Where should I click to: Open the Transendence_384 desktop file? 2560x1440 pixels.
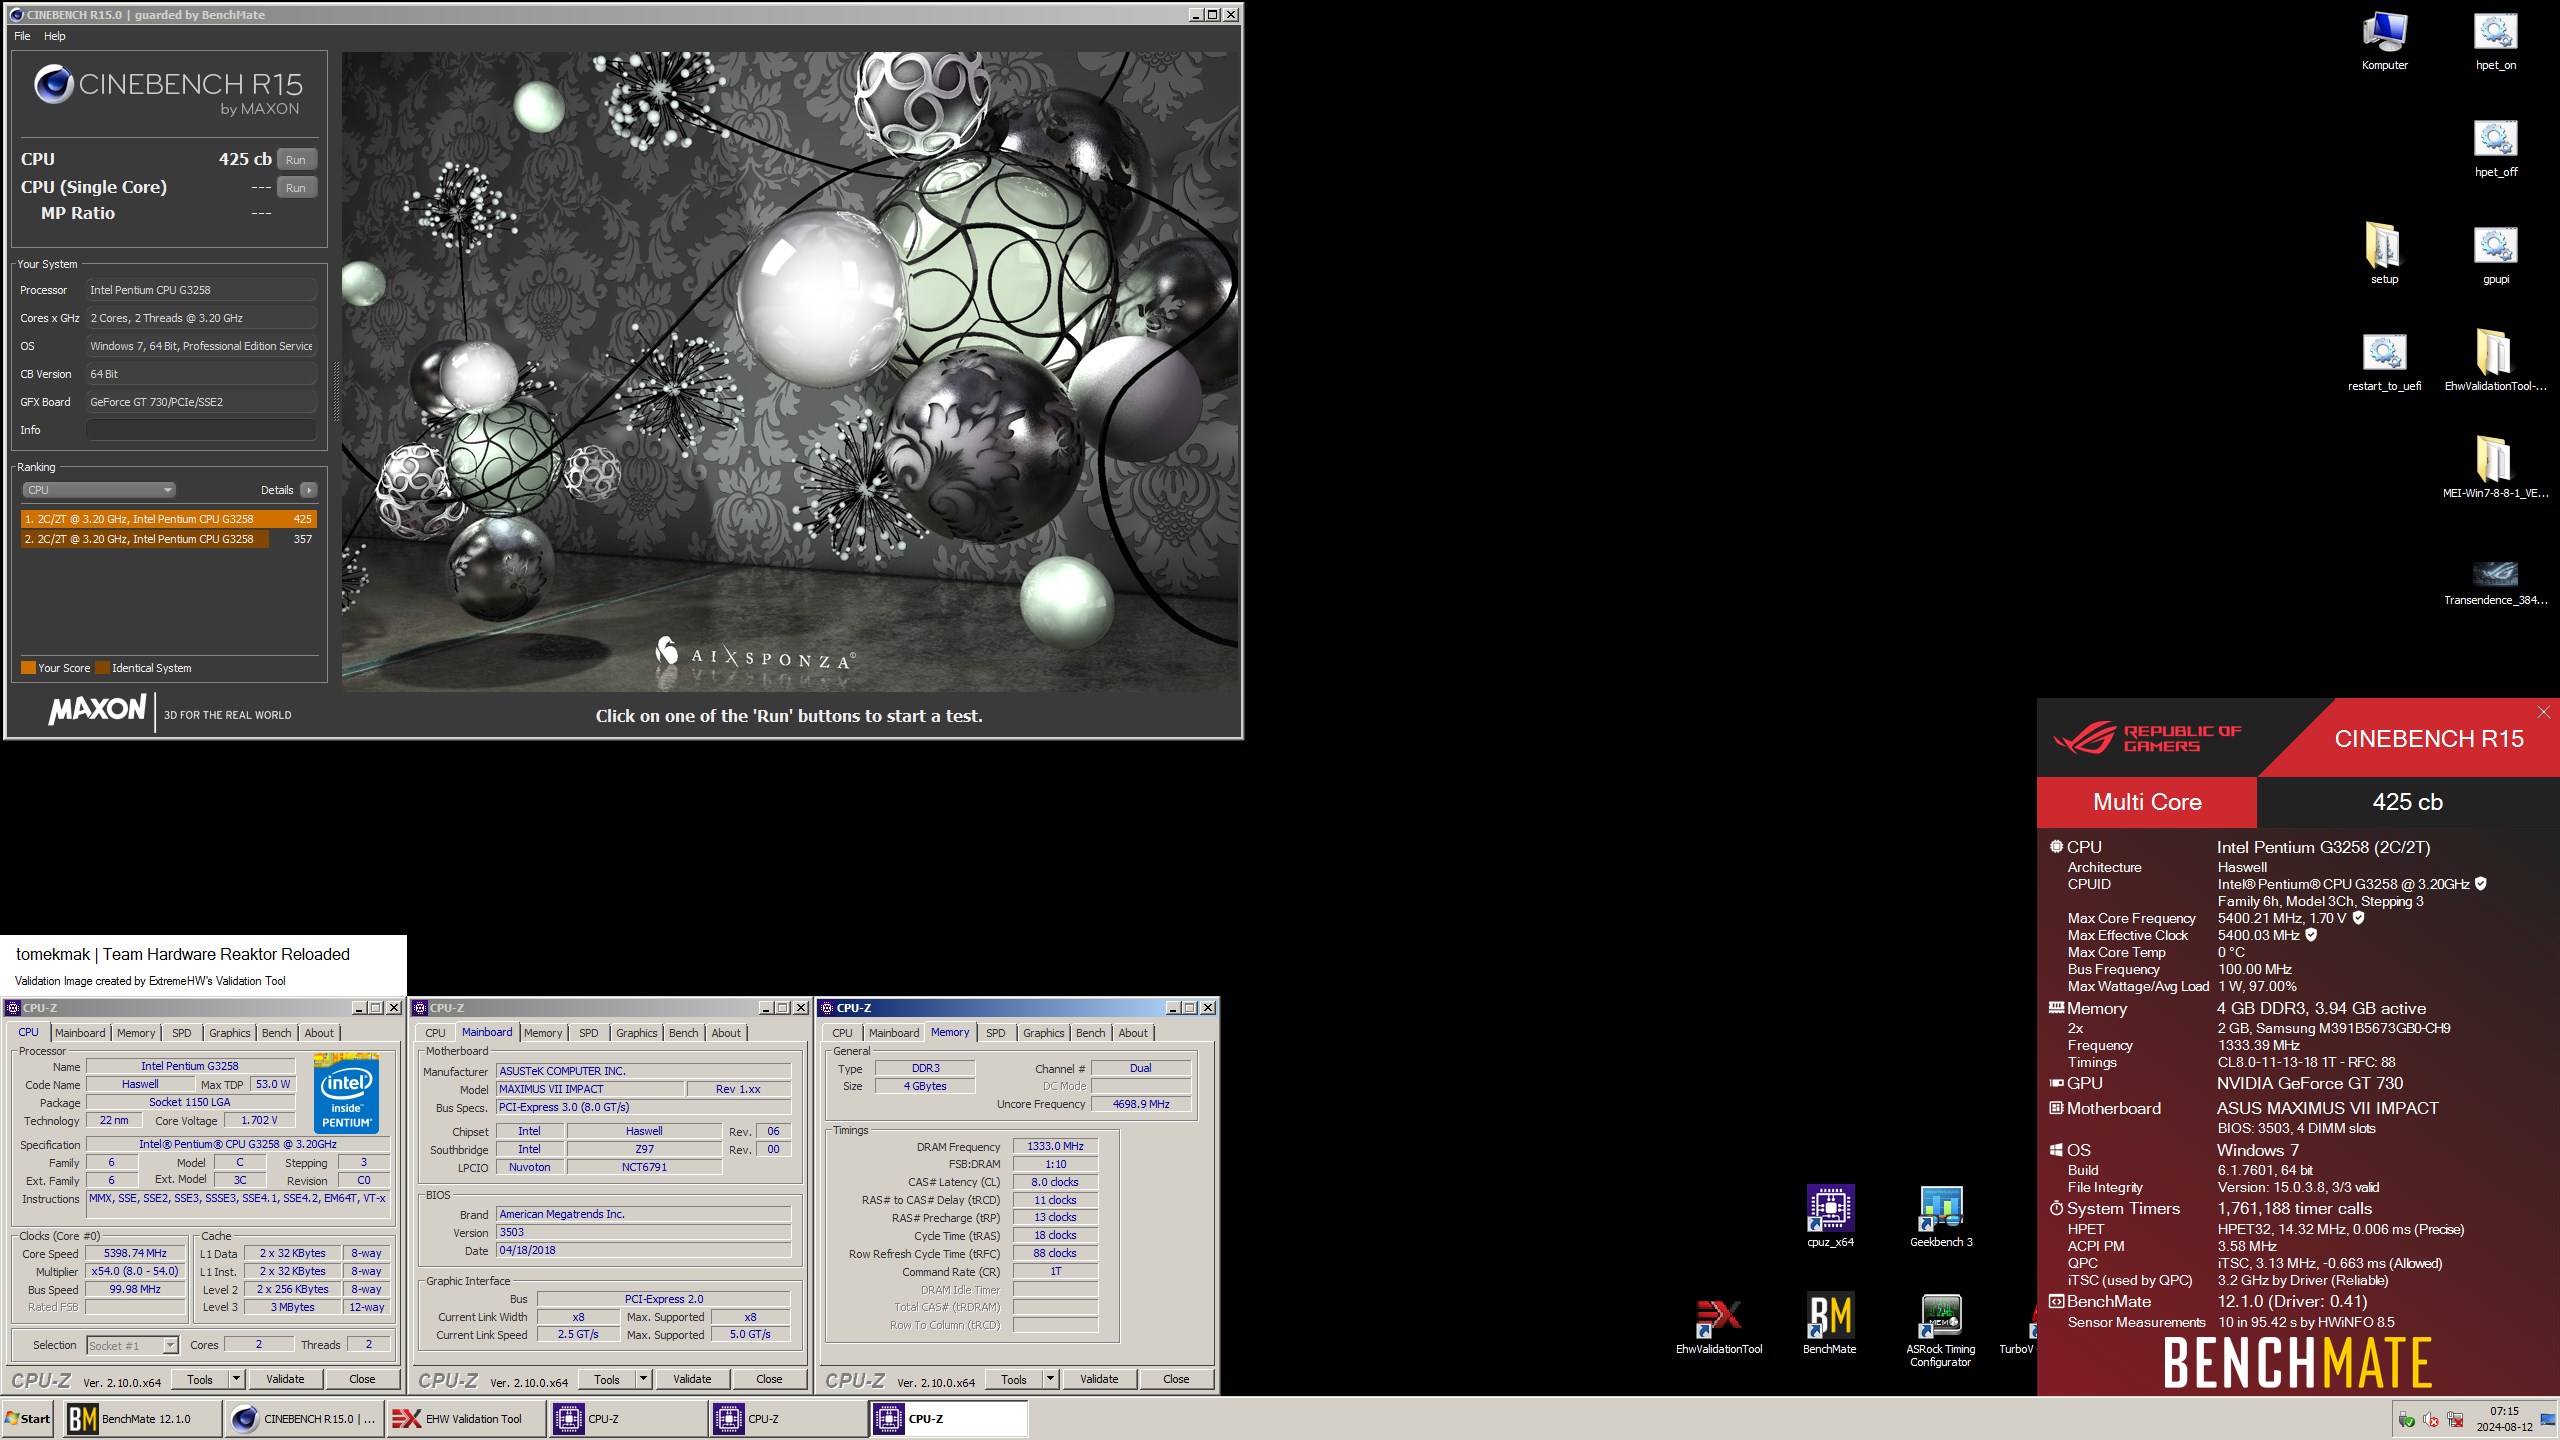pyautogui.click(x=2495, y=582)
